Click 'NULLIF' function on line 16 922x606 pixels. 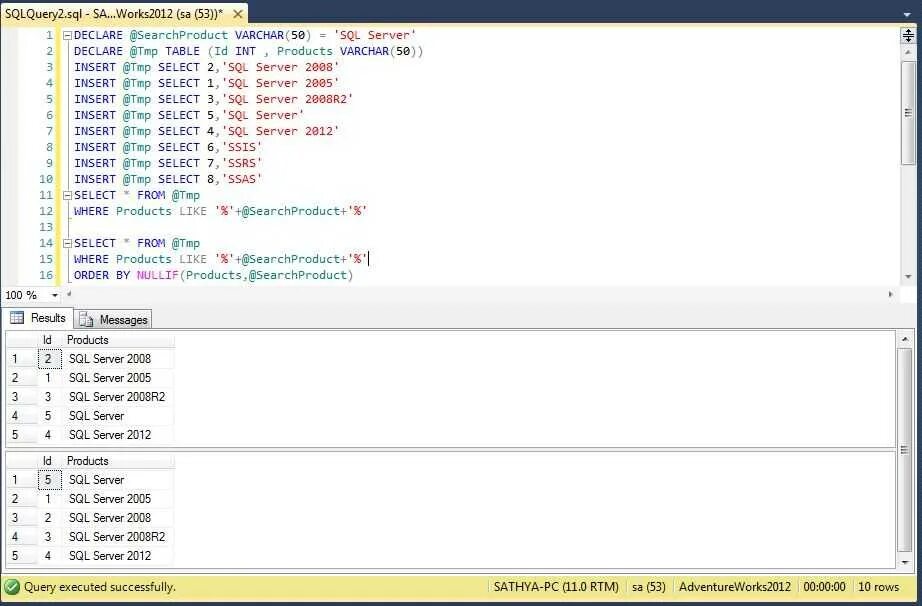(158, 275)
